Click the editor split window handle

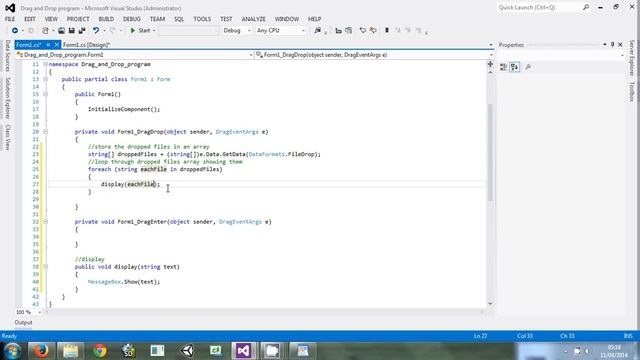[x=490, y=64]
